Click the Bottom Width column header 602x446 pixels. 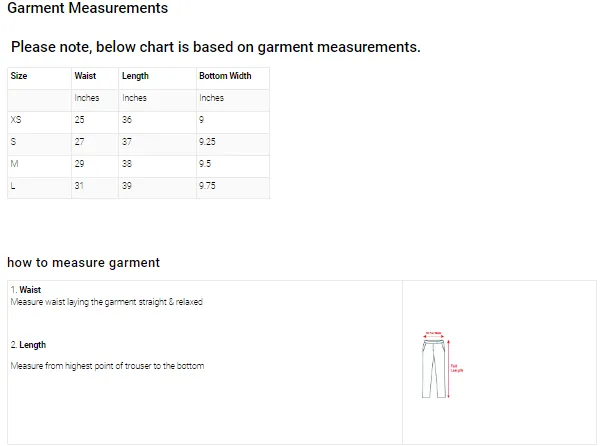pyautogui.click(x=225, y=76)
